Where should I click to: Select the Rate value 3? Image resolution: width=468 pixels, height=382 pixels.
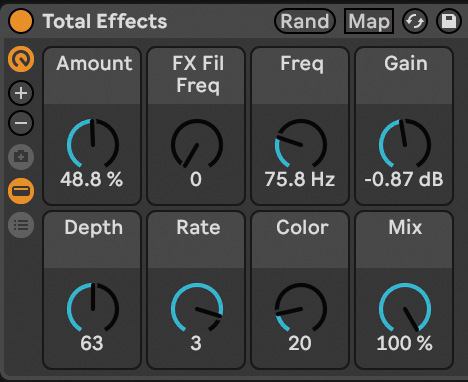[x=196, y=343]
